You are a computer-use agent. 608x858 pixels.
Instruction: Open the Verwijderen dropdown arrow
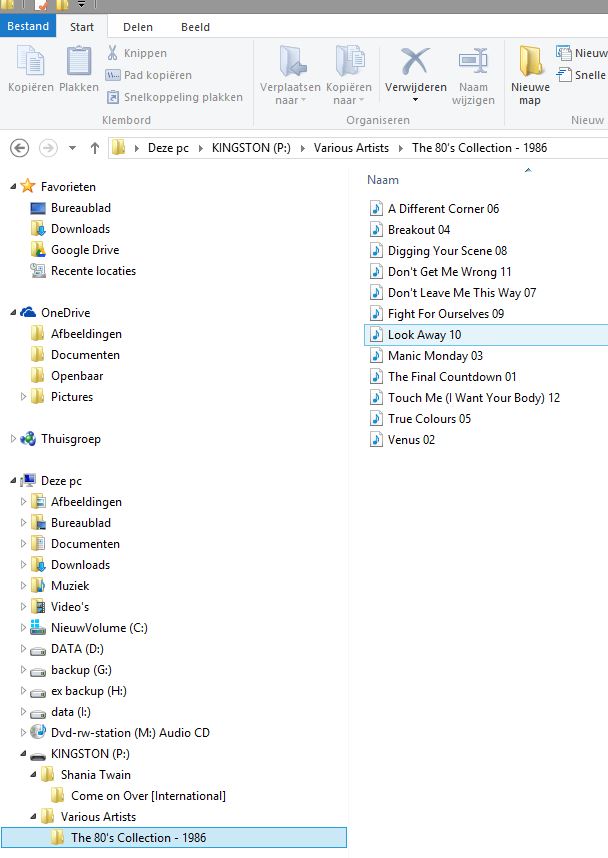click(415, 100)
